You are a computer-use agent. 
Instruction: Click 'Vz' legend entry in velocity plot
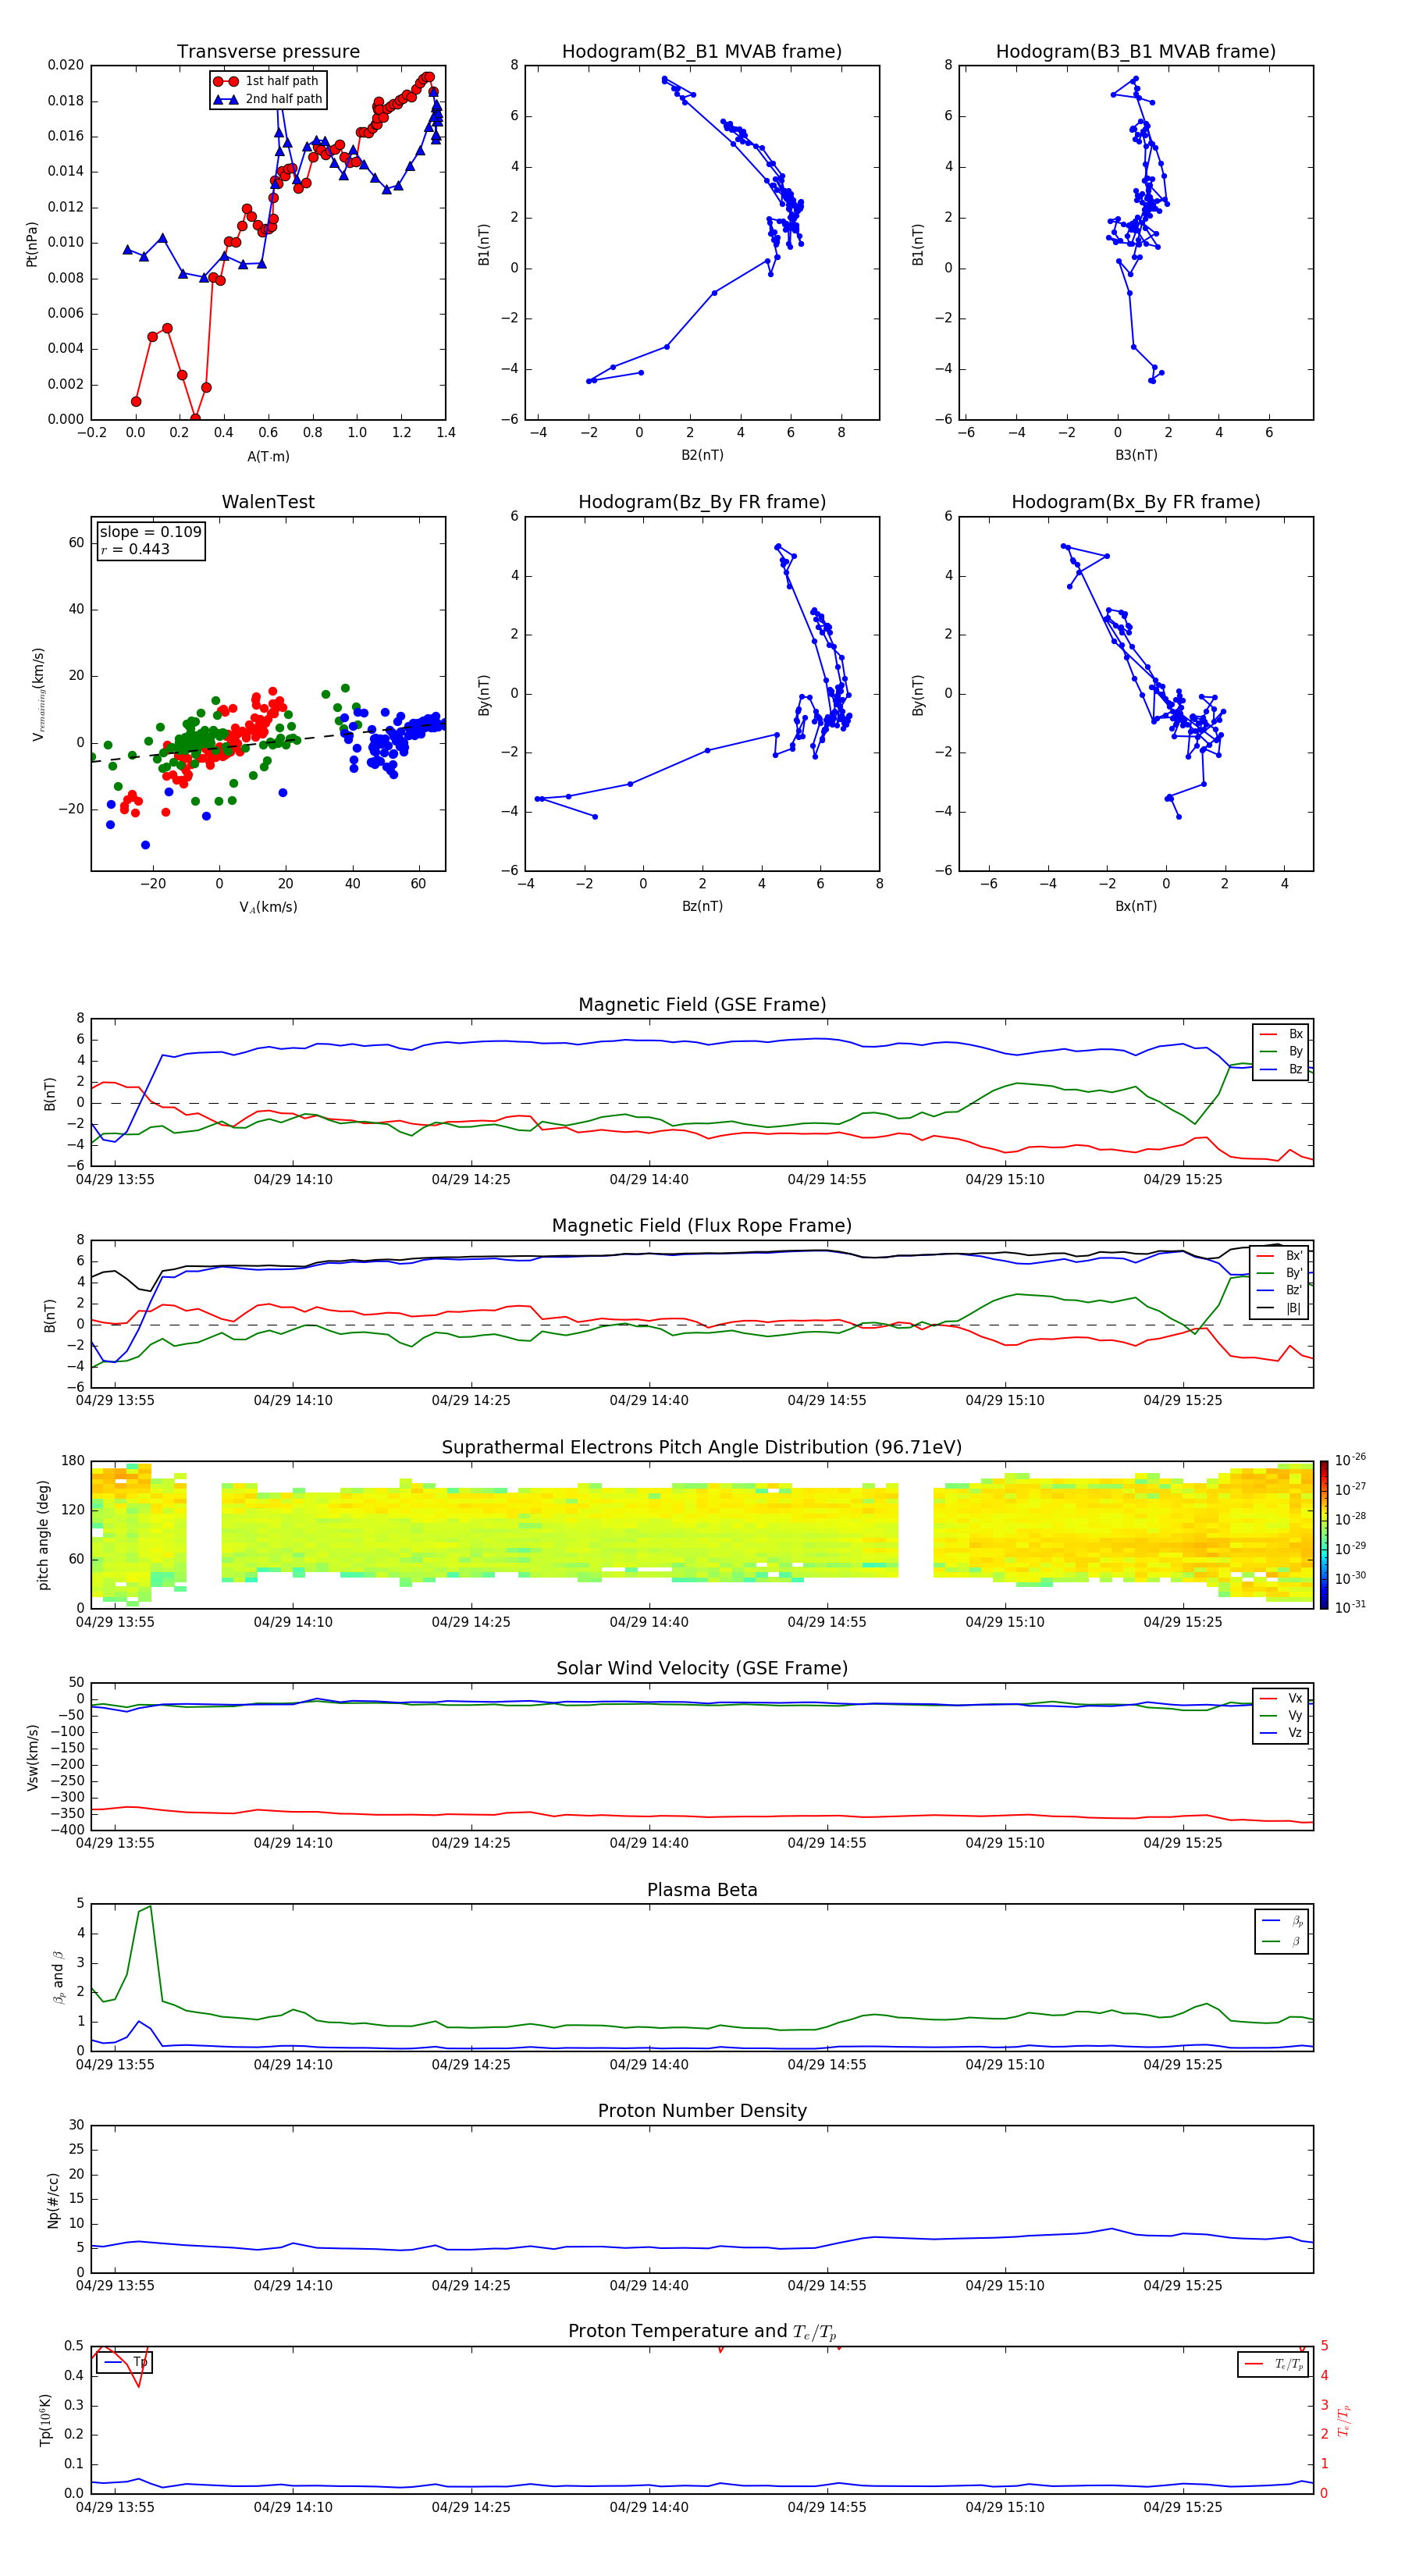coord(1282,1733)
